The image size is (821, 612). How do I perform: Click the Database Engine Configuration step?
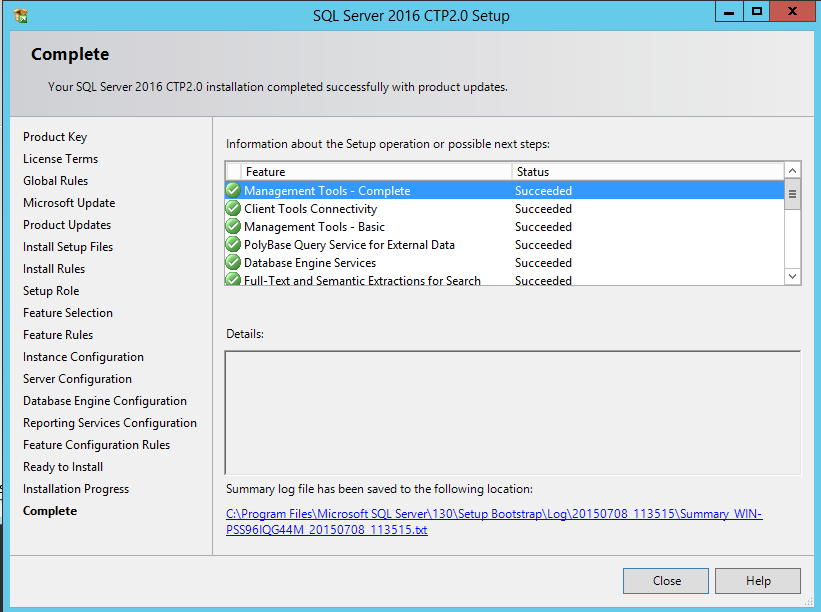tap(105, 401)
